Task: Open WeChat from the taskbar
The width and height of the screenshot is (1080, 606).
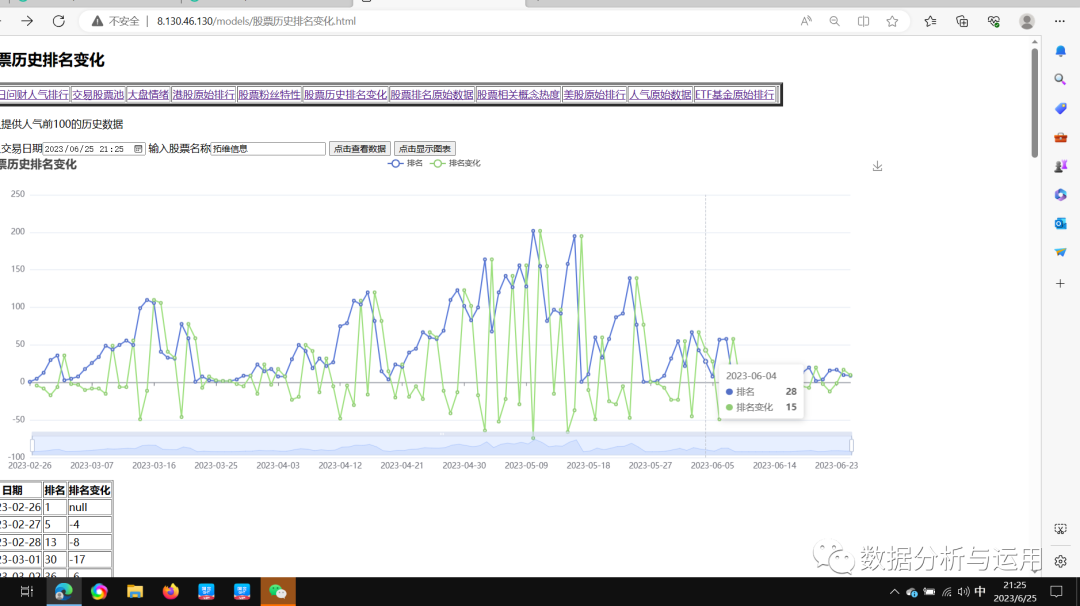Action: 278,592
